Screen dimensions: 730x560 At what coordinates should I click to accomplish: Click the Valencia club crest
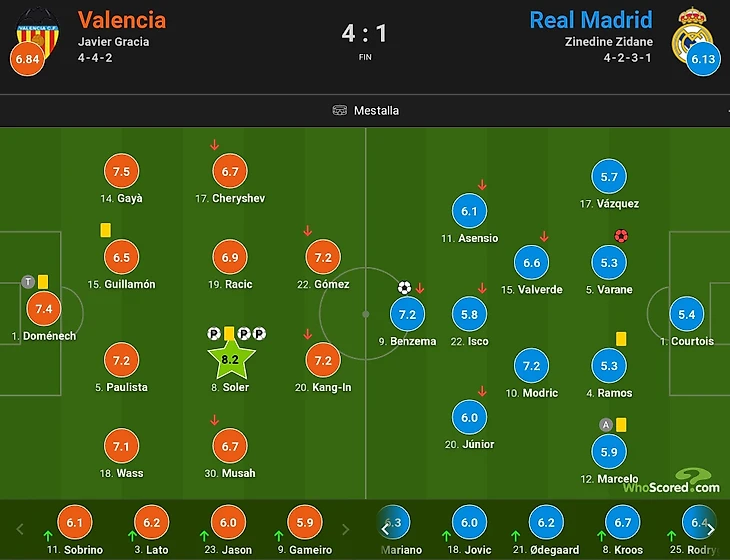pyautogui.click(x=37, y=33)
